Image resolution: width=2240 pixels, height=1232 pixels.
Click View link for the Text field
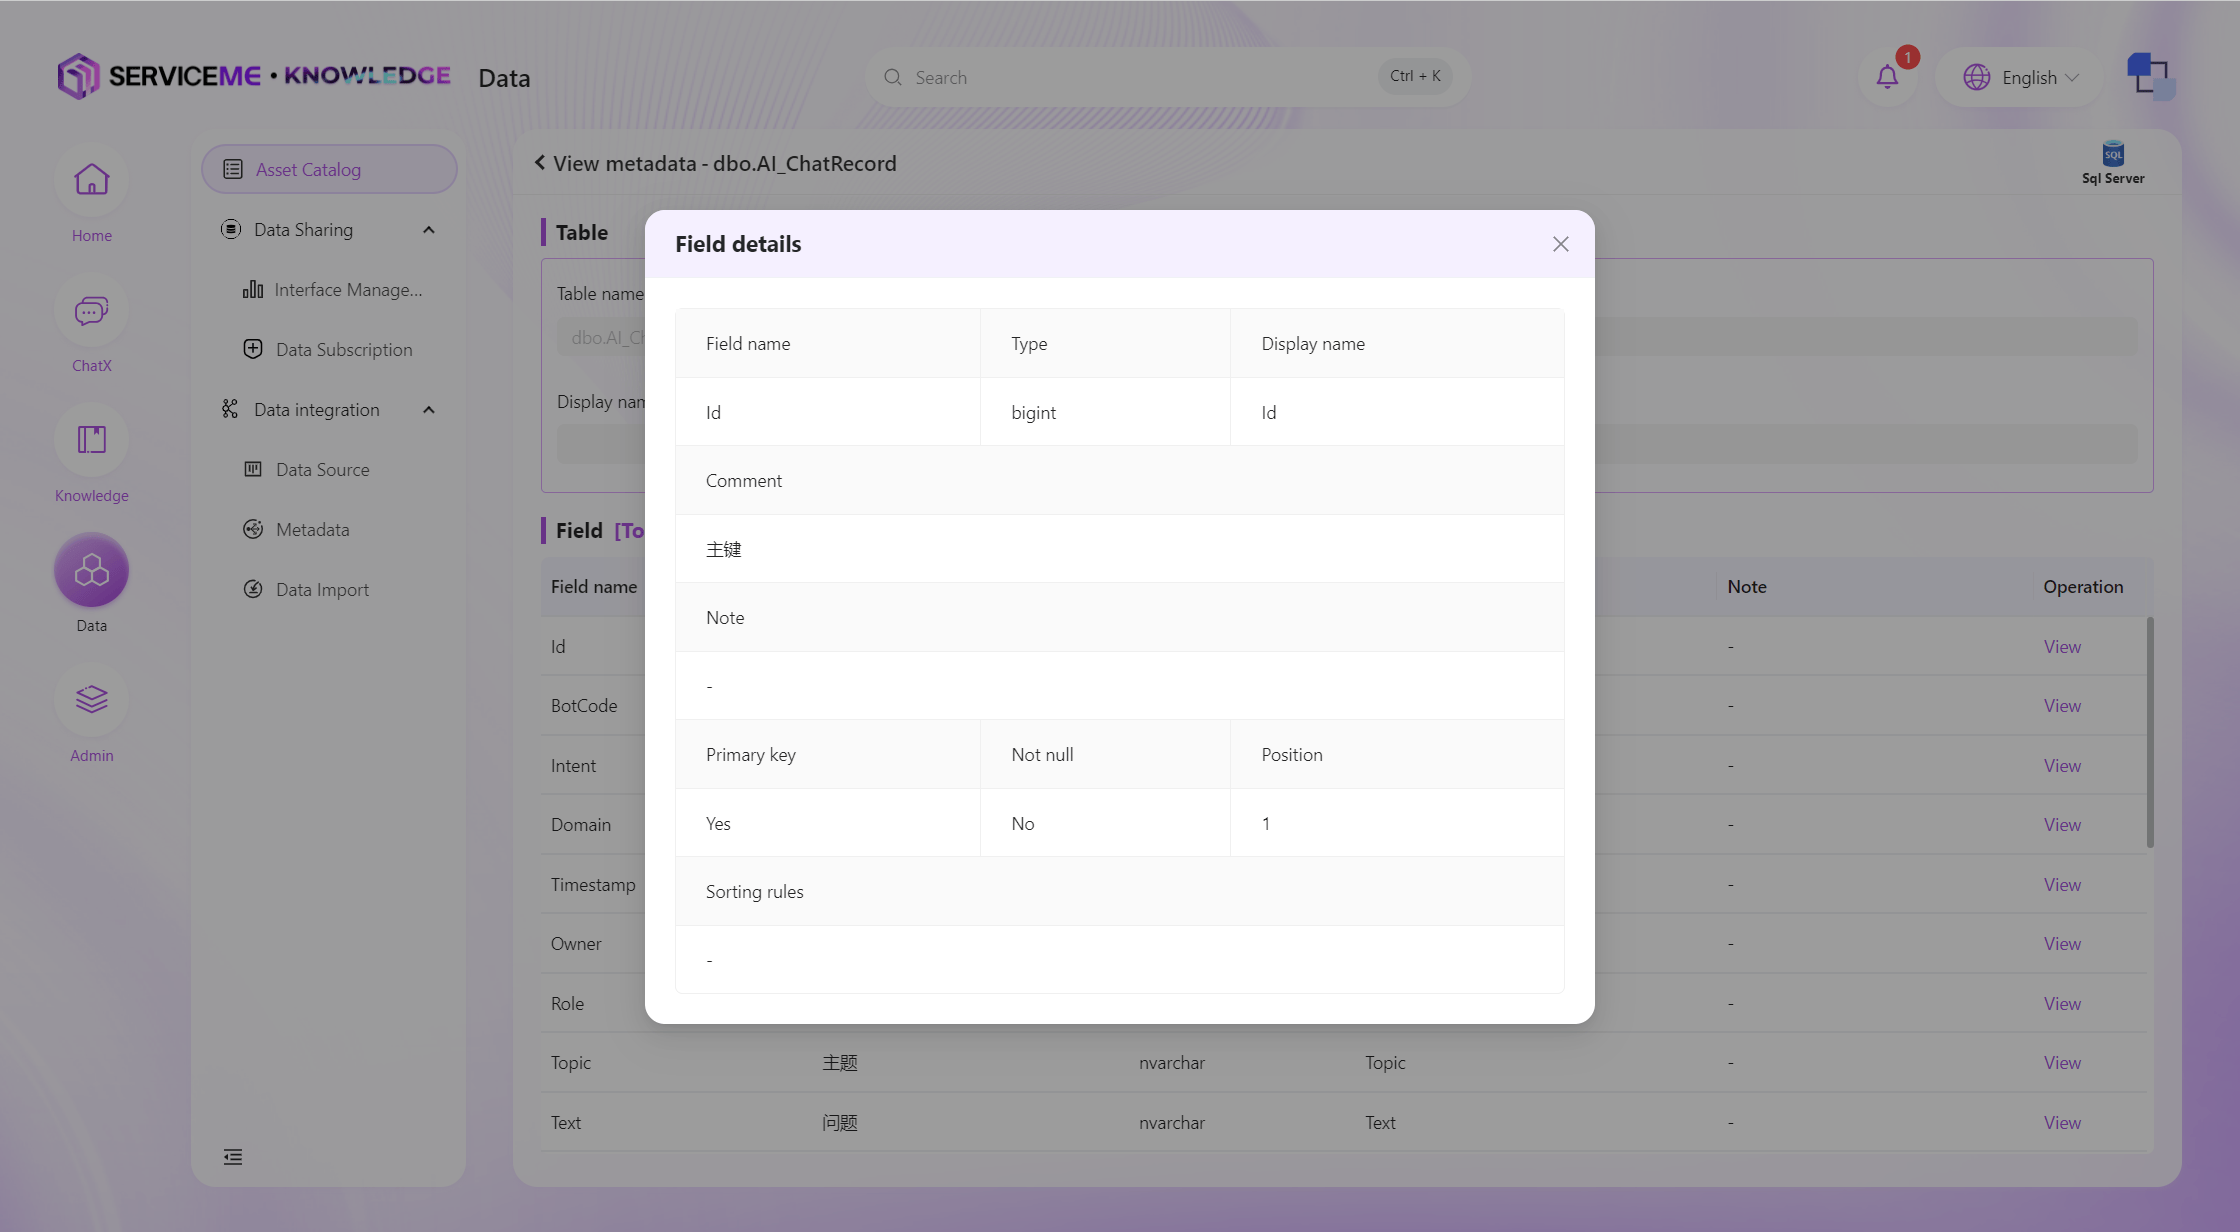pos(2062,1122)
